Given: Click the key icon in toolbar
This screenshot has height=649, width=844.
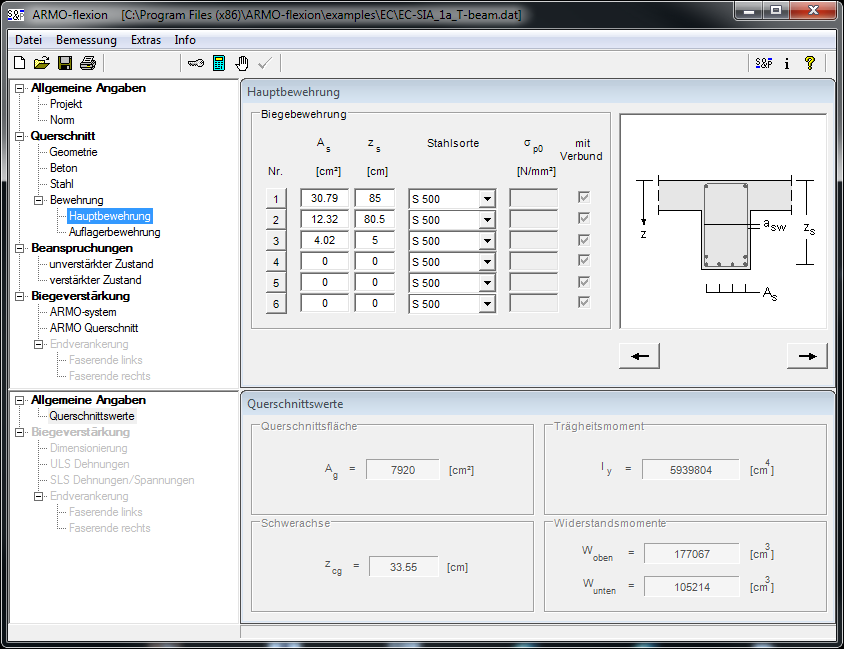Looking at the screenshot, I should [x=196, y=63].
